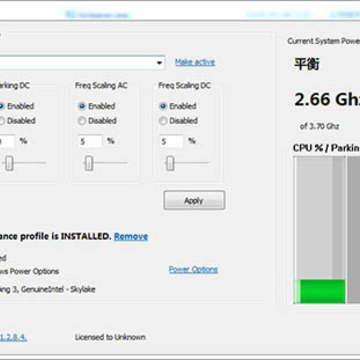Viewport: 360px width, 360px height.
Task: Click the Make active link
Action: pos(195,62)
